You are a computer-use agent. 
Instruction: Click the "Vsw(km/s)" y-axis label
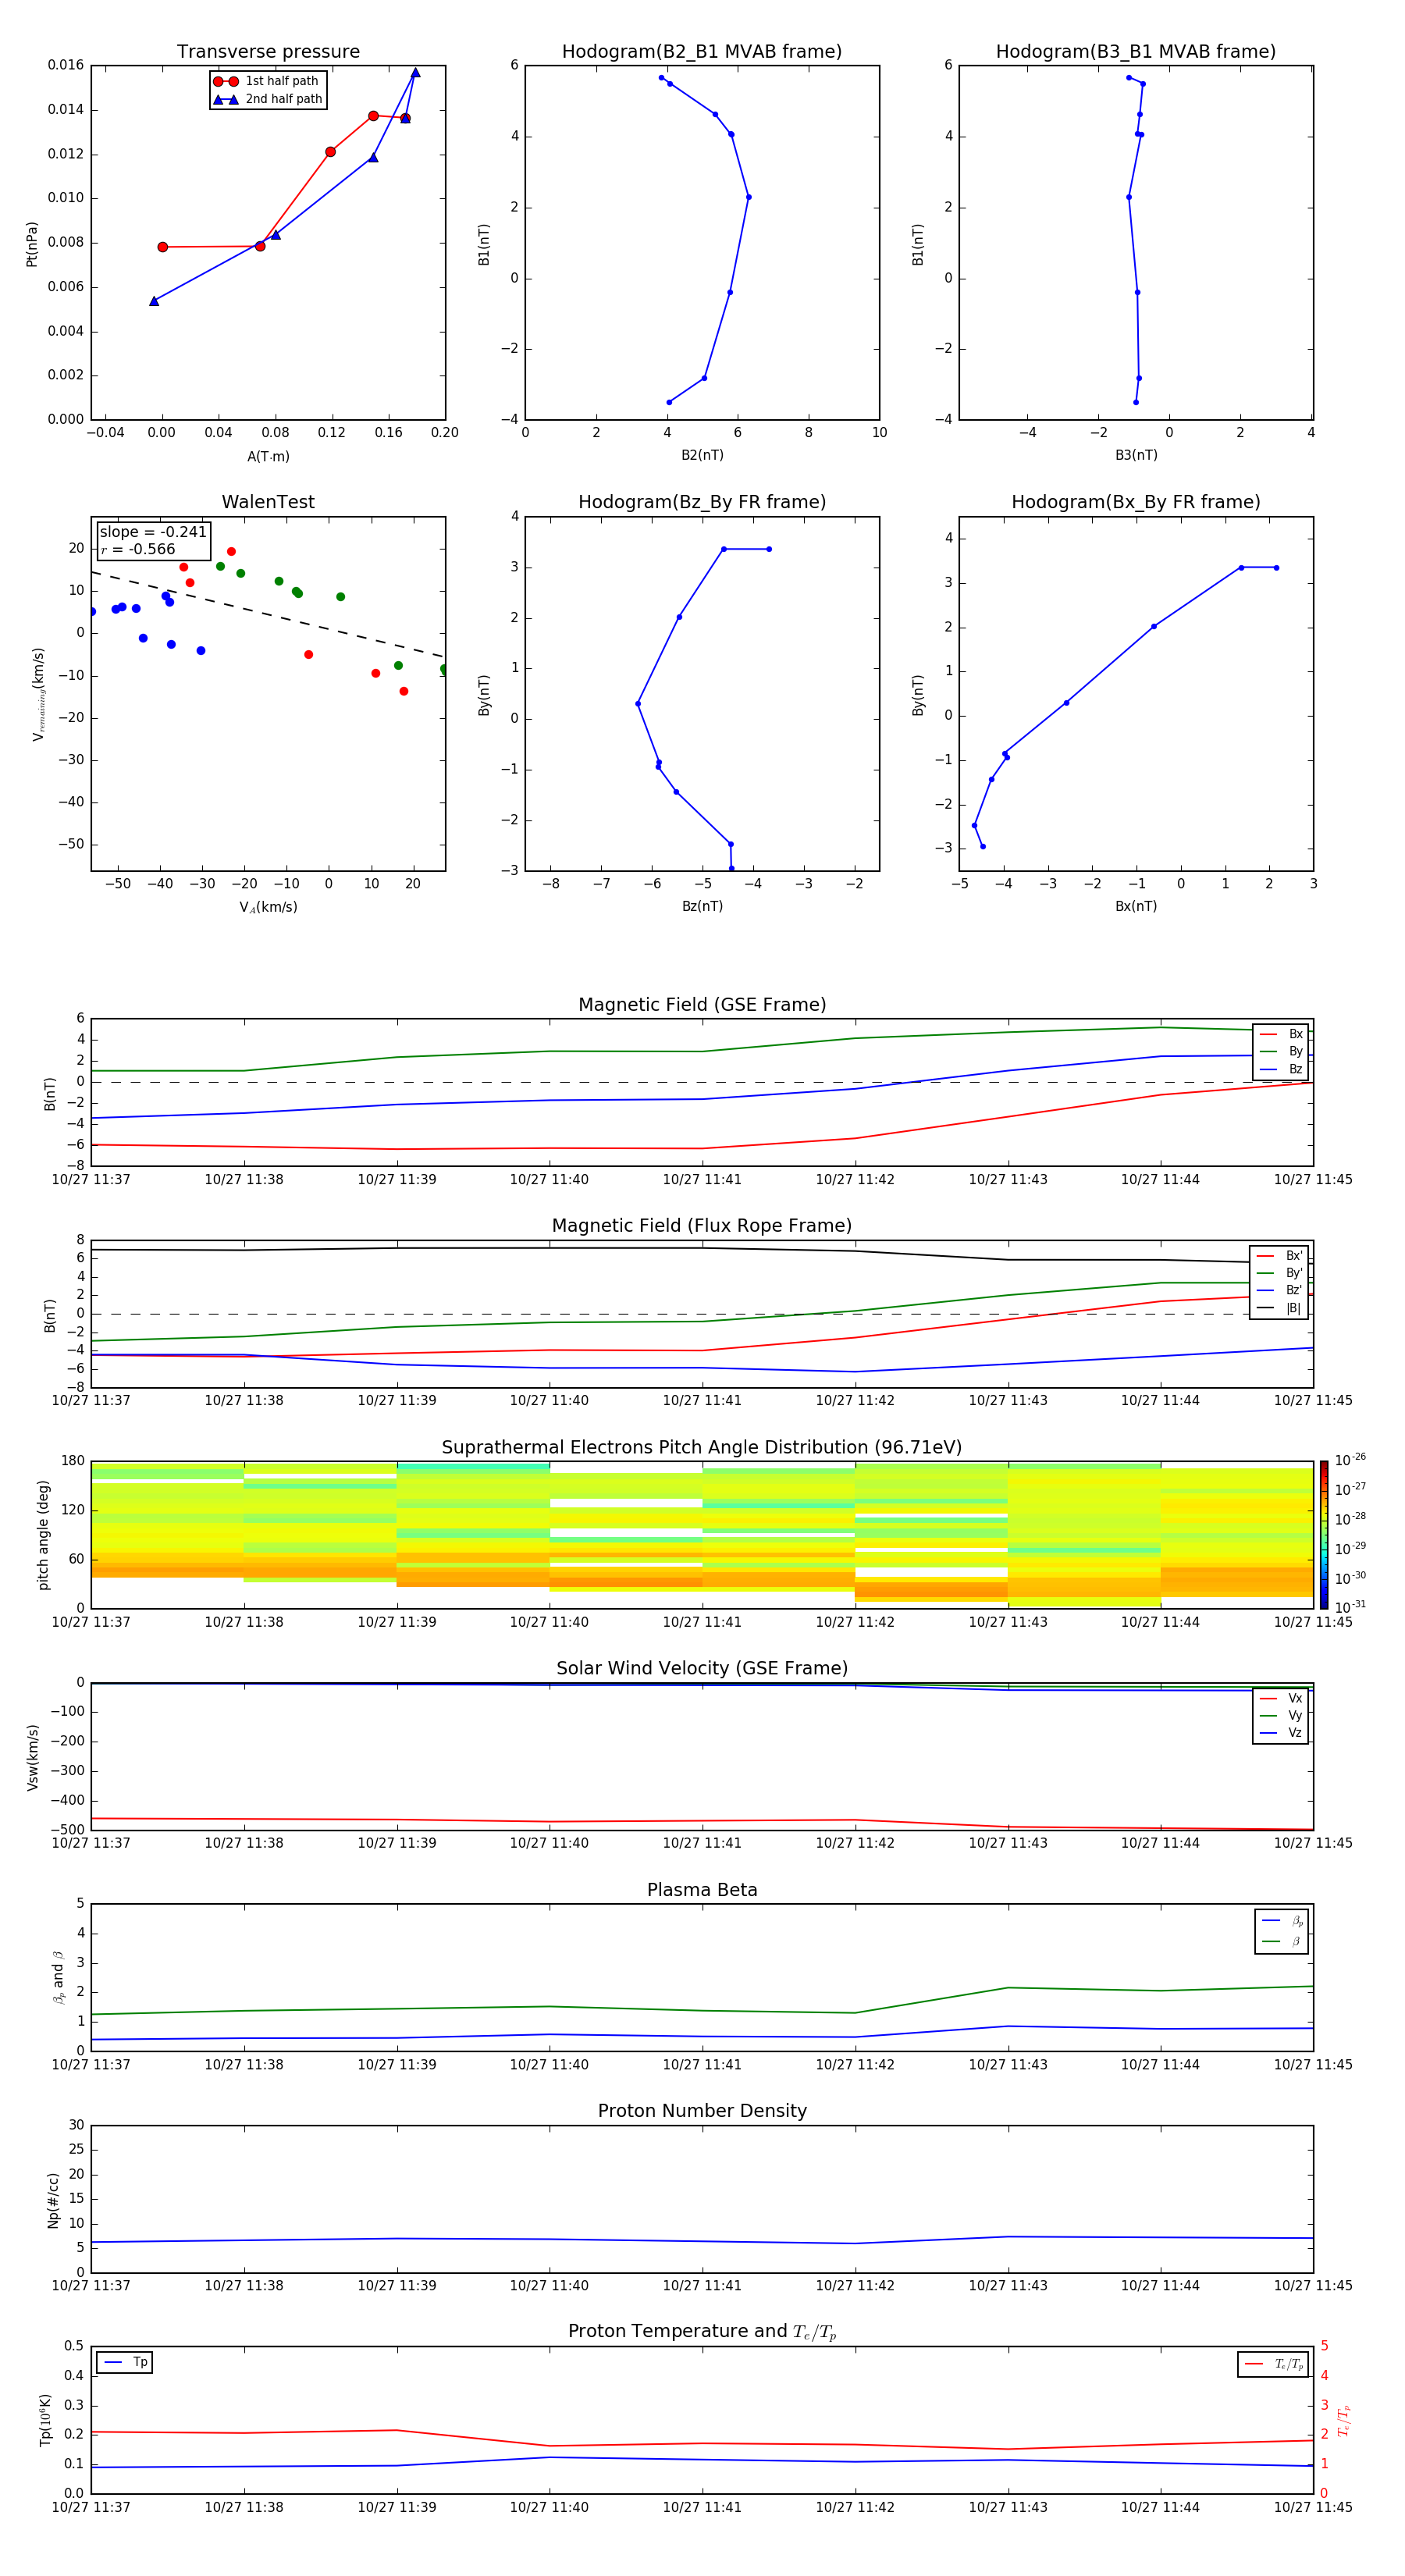coord(32,1757)
